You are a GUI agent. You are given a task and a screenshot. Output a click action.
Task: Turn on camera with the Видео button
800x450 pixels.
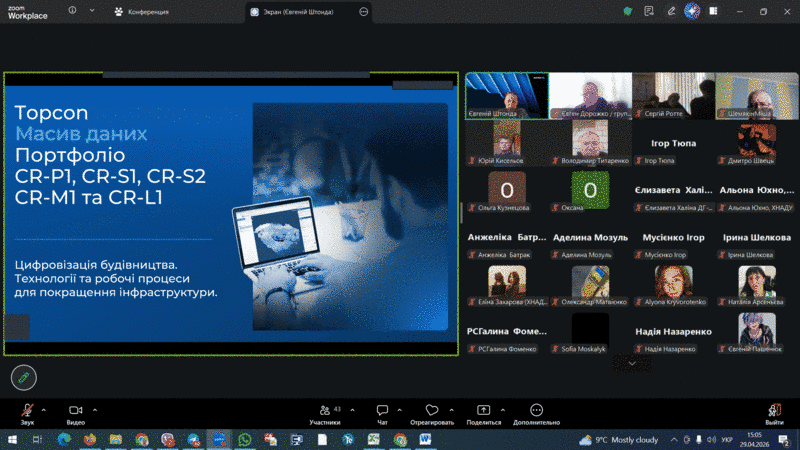(x=75, y=411)
